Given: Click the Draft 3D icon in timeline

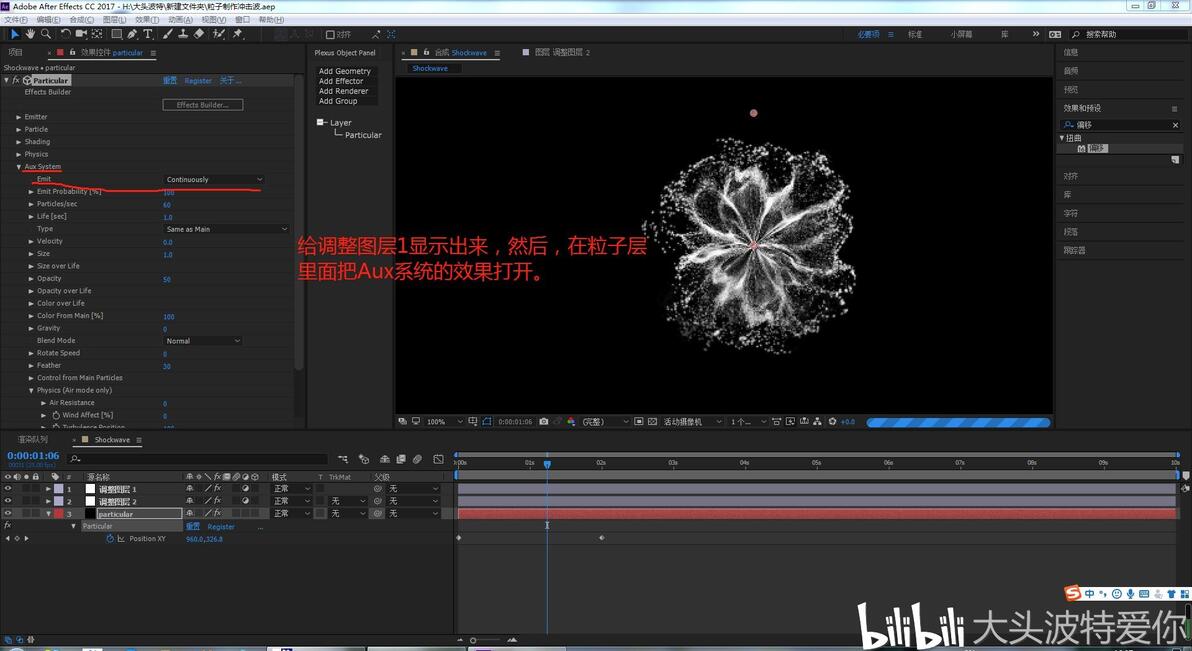Looking at the screenshot, I should 364,459.
